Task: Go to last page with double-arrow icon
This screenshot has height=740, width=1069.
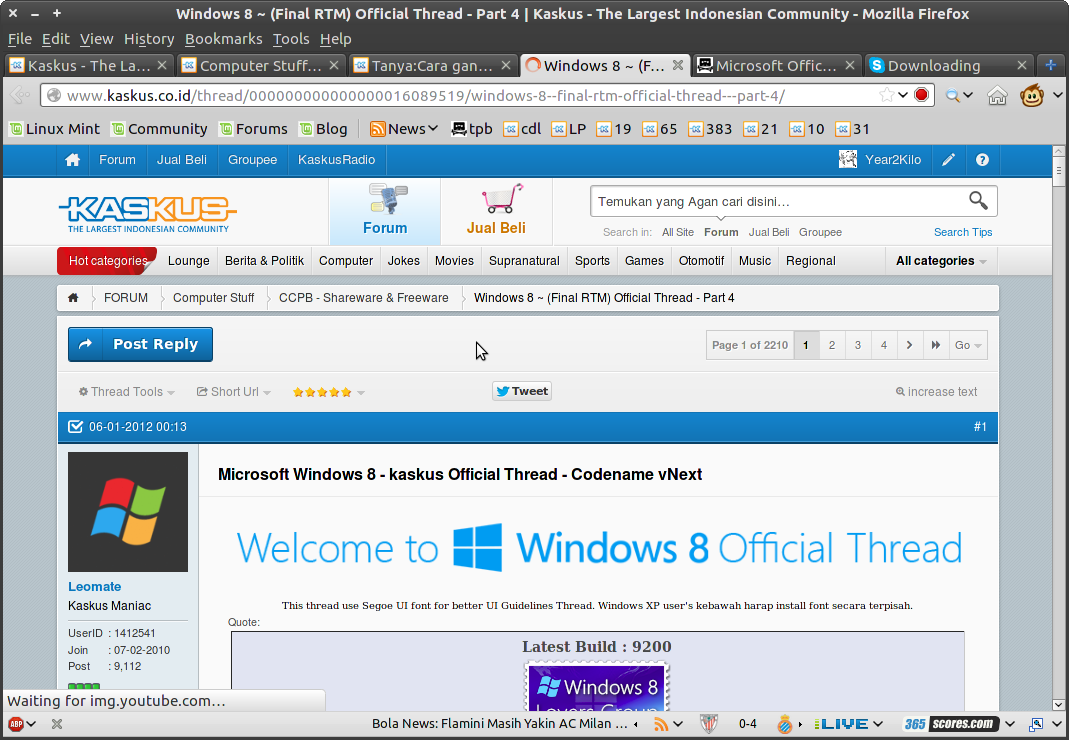Action: (935, 345)
